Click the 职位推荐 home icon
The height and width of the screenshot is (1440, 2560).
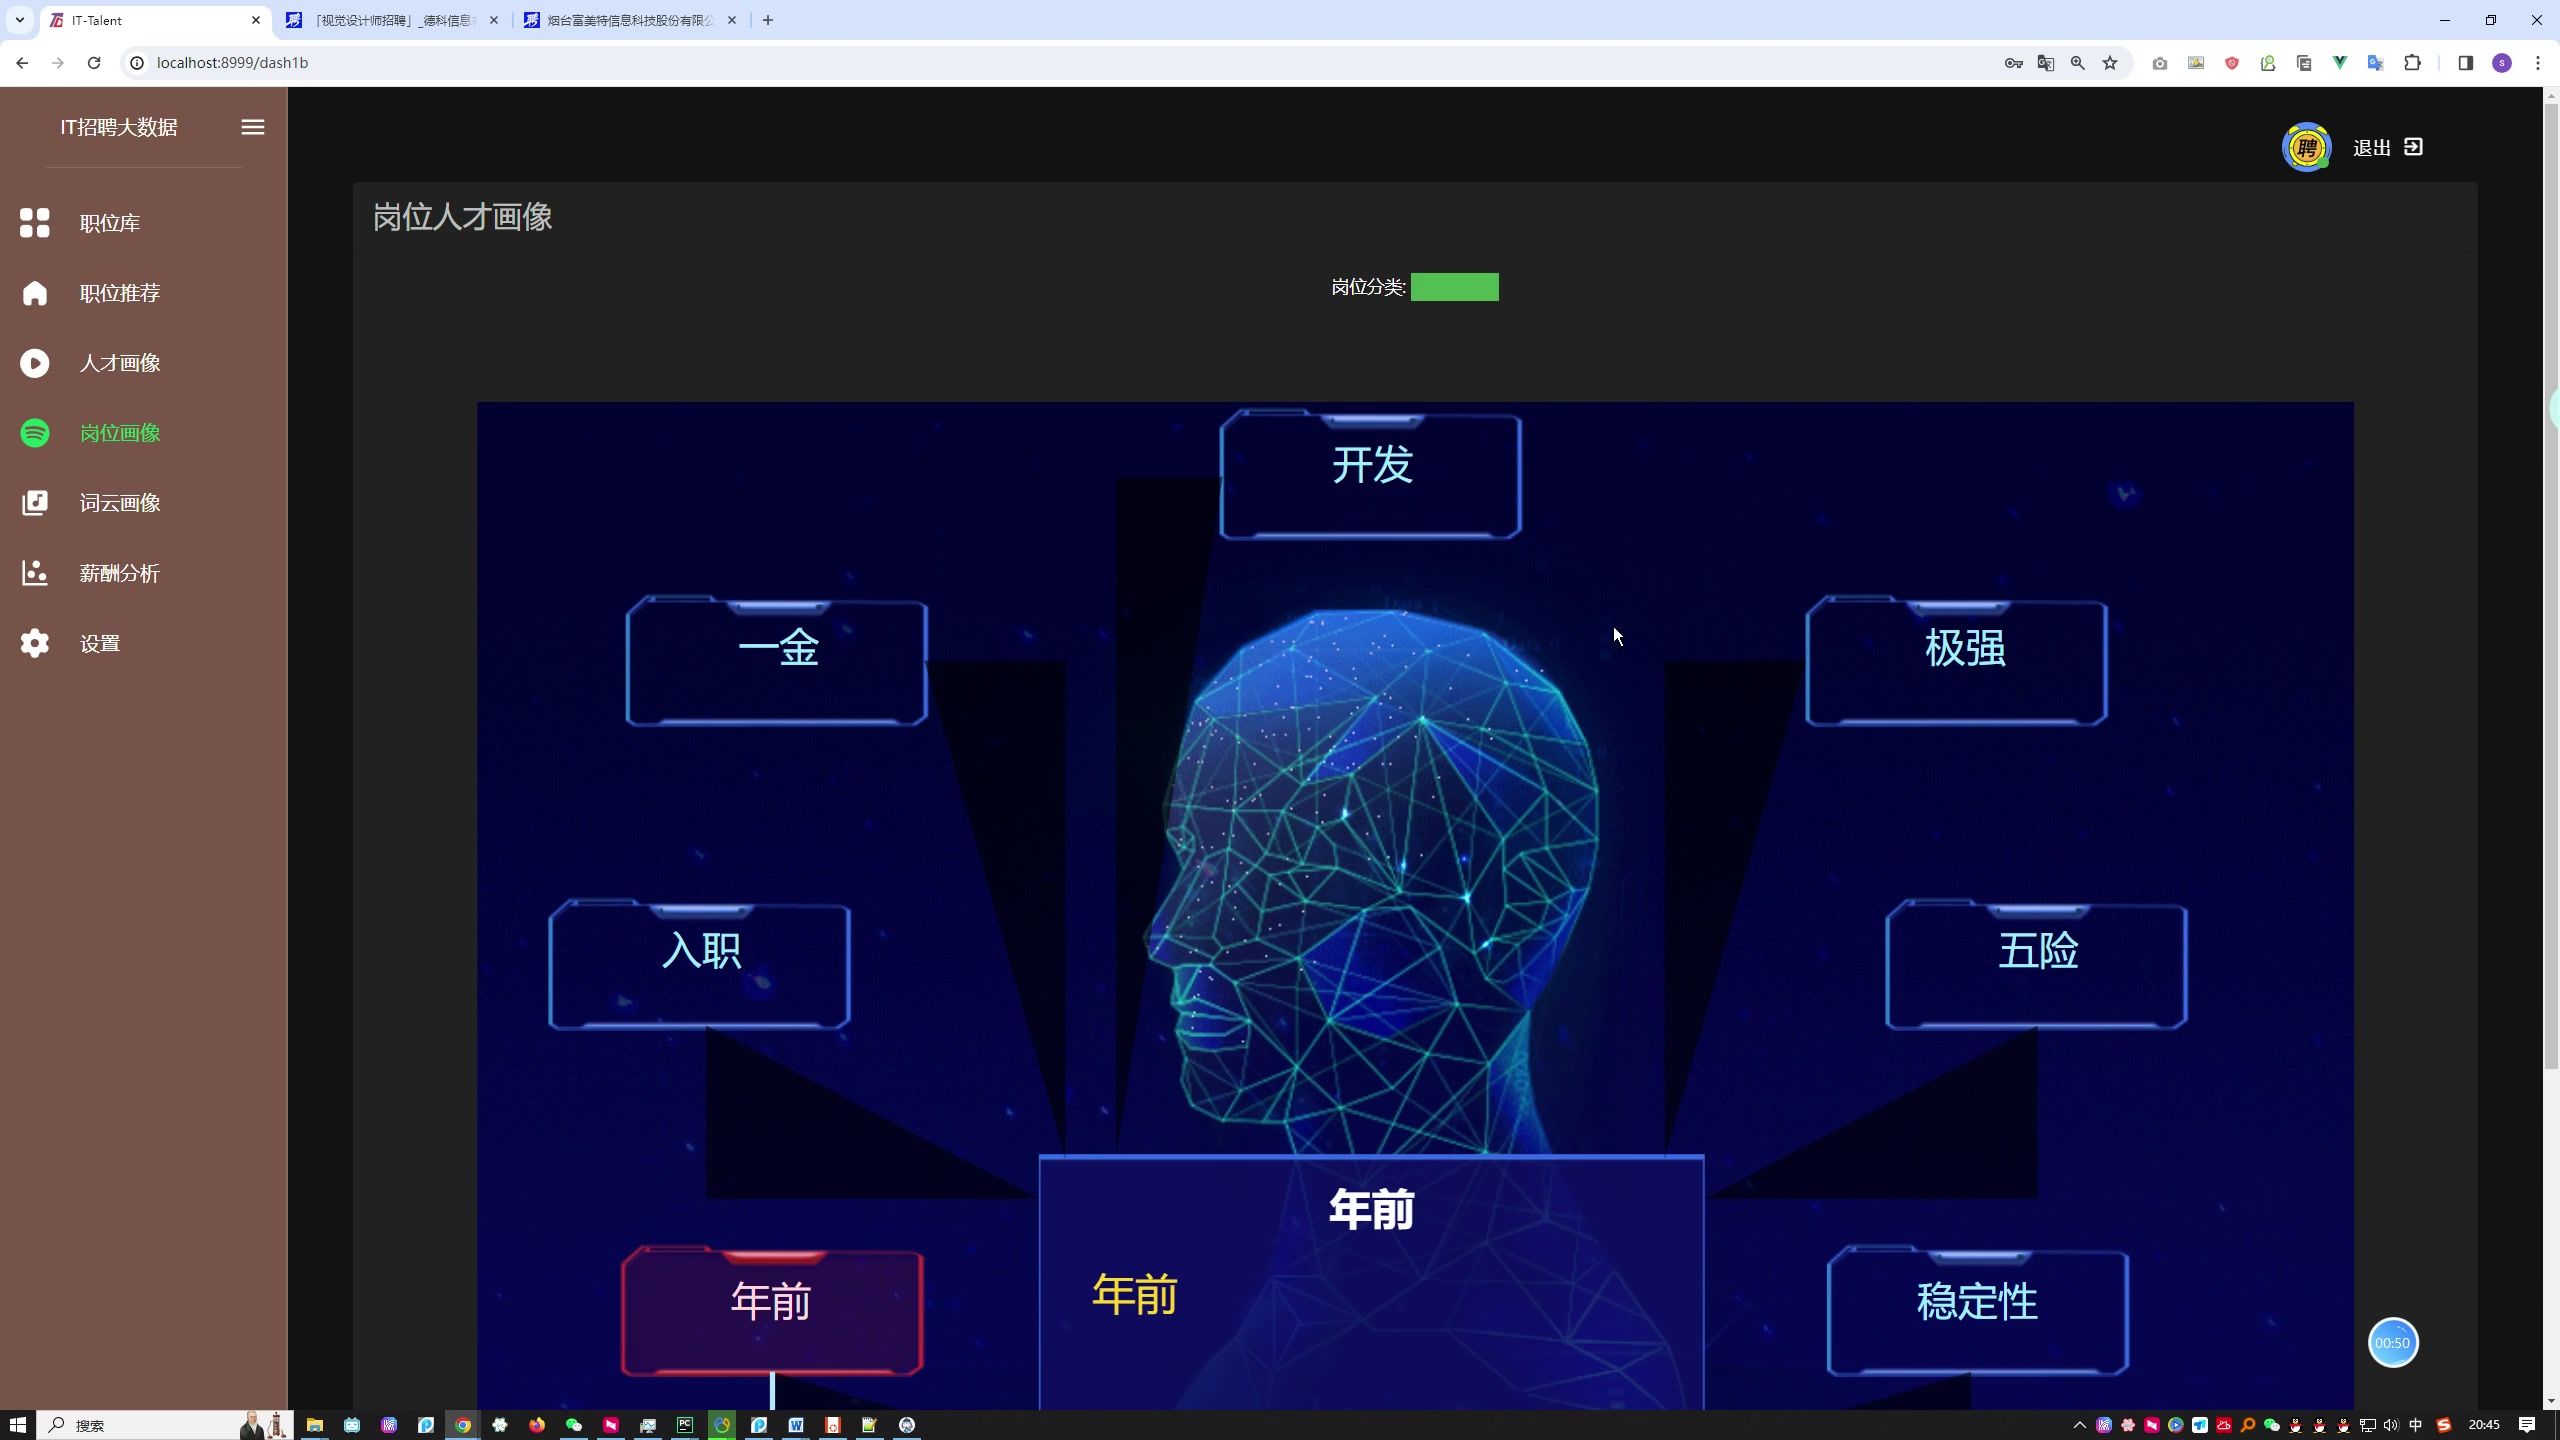pos(34,293)
